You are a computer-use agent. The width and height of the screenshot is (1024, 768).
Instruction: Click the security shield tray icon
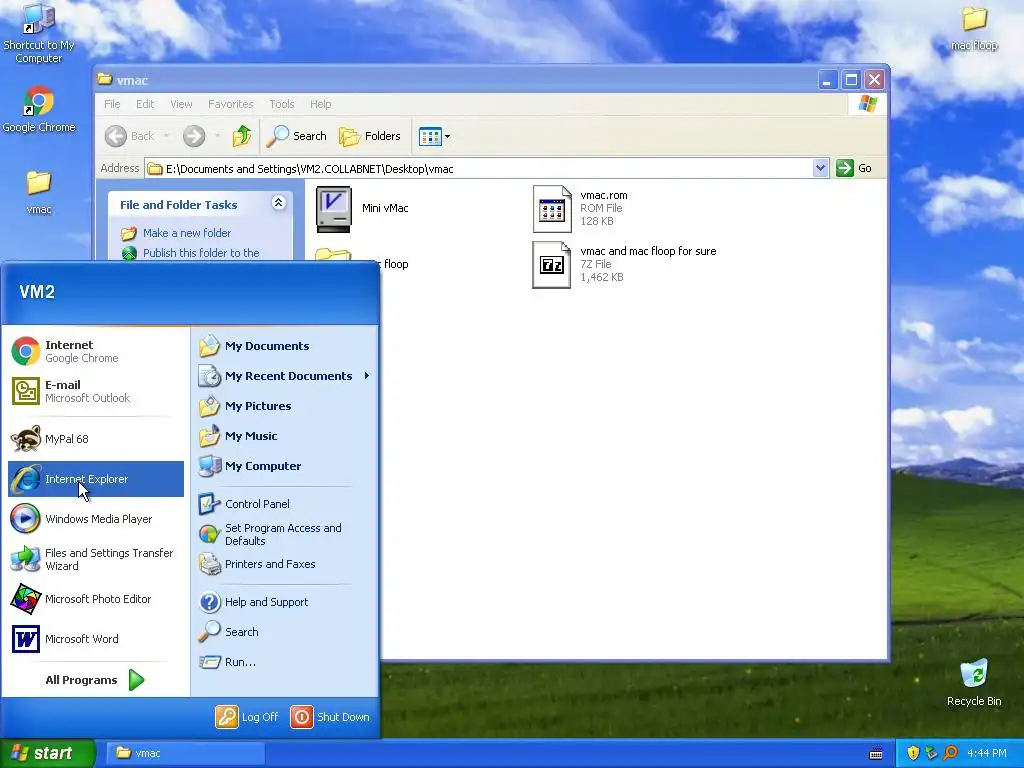tap(913, 753)
